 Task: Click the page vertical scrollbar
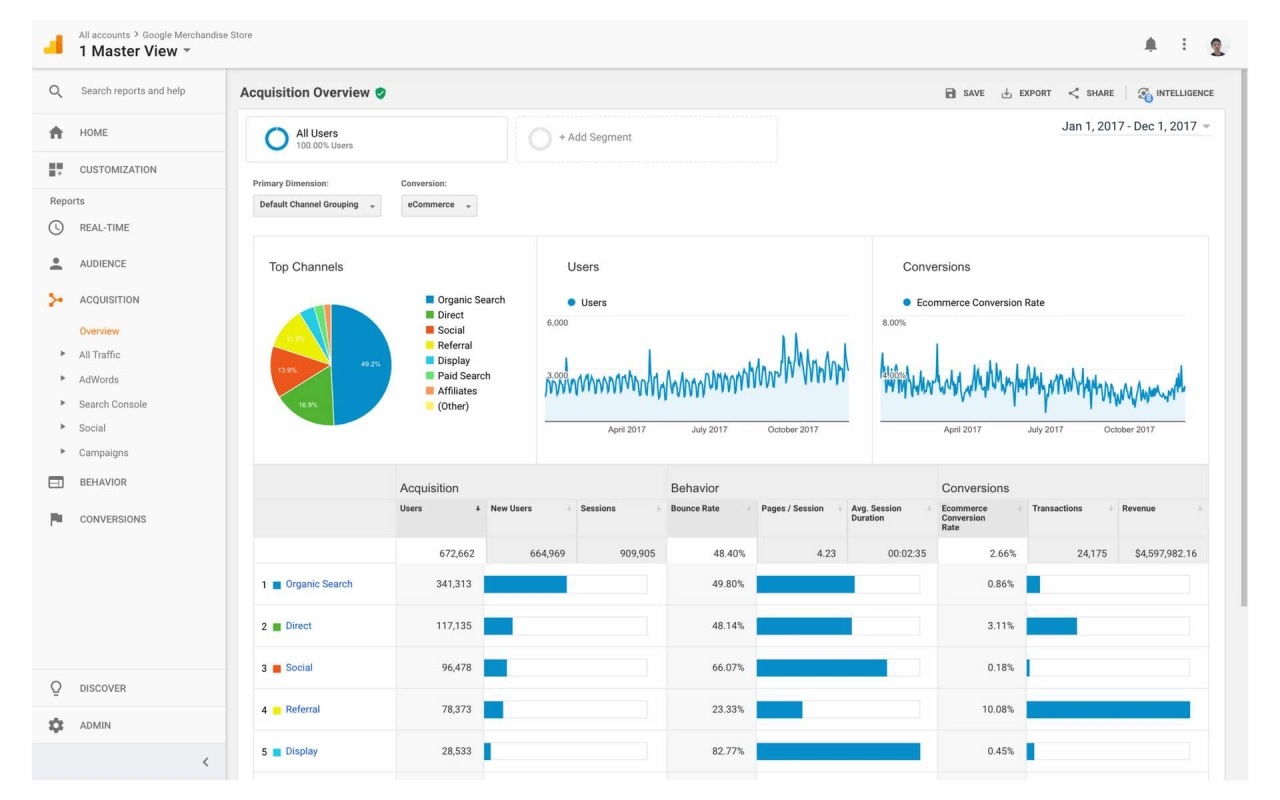pos(1243,337)
